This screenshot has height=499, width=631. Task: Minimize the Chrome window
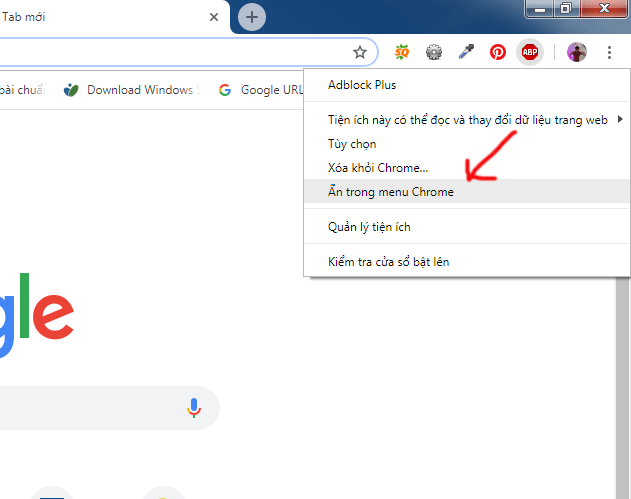[x=540, y=8]
